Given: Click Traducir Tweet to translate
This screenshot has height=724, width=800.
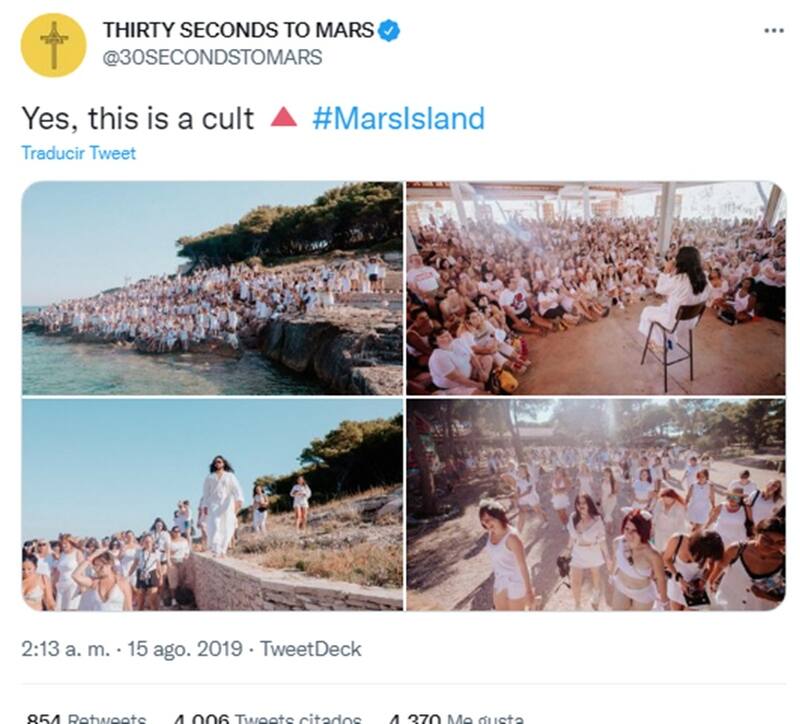Looking at the screenshot, I should (78, 153).
